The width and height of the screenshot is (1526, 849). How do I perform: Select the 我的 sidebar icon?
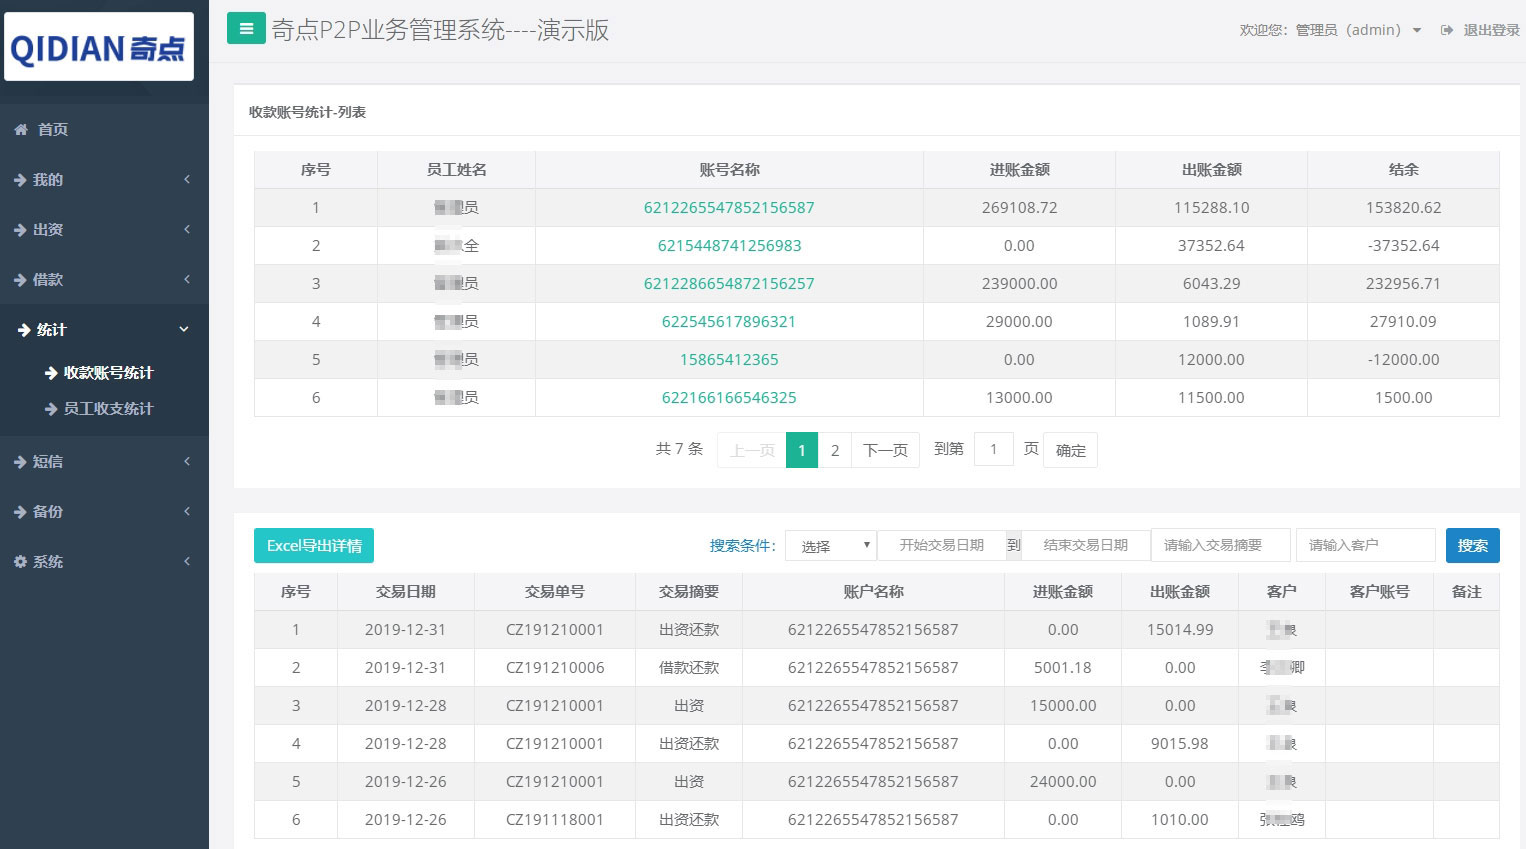(x=18, y=179)
